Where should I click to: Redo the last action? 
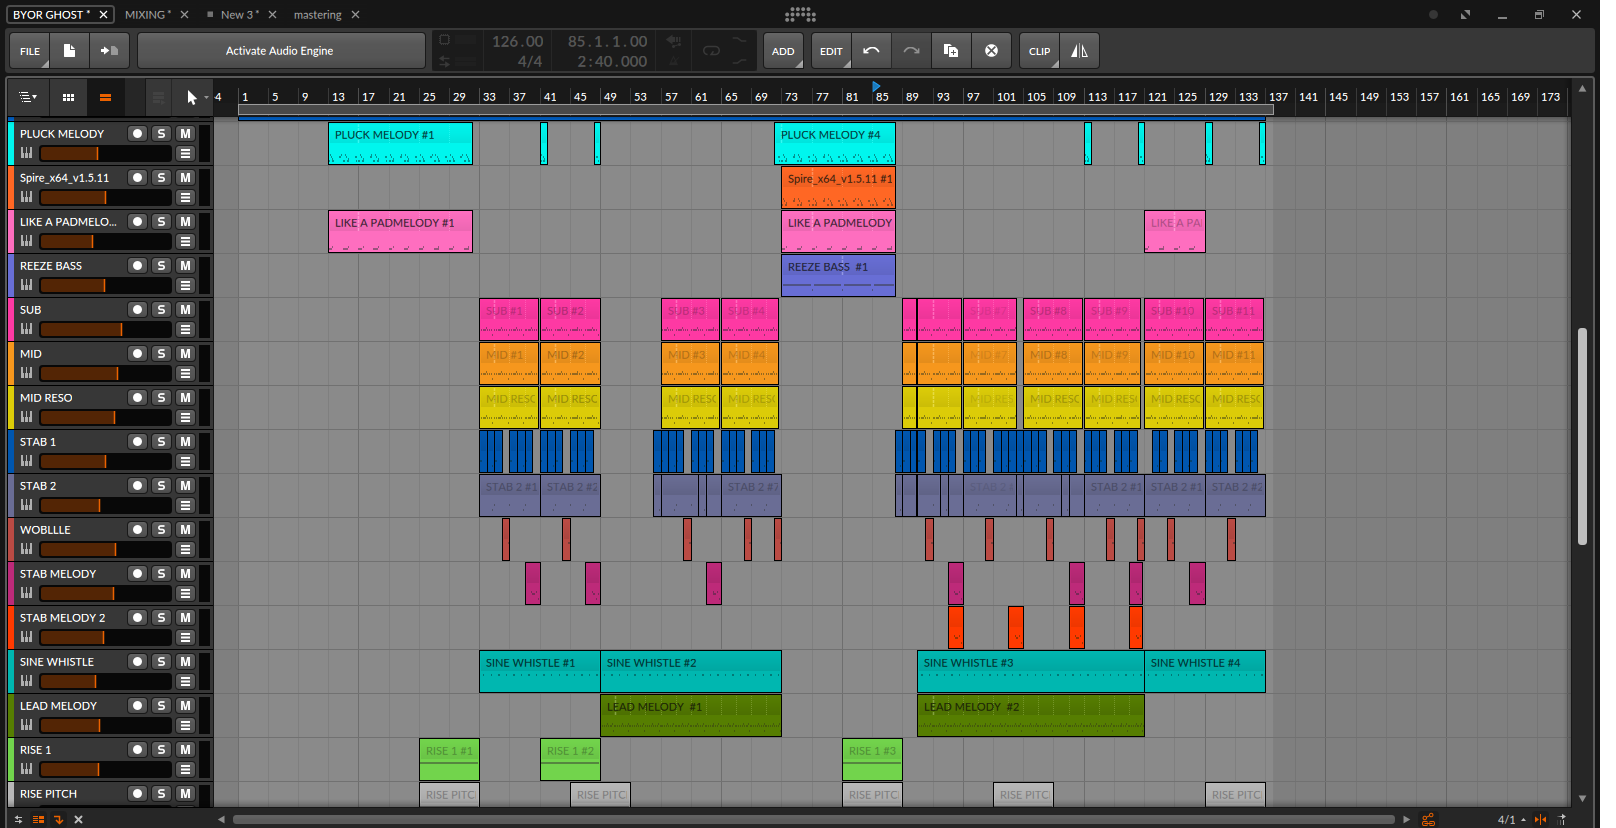[911, 51]
